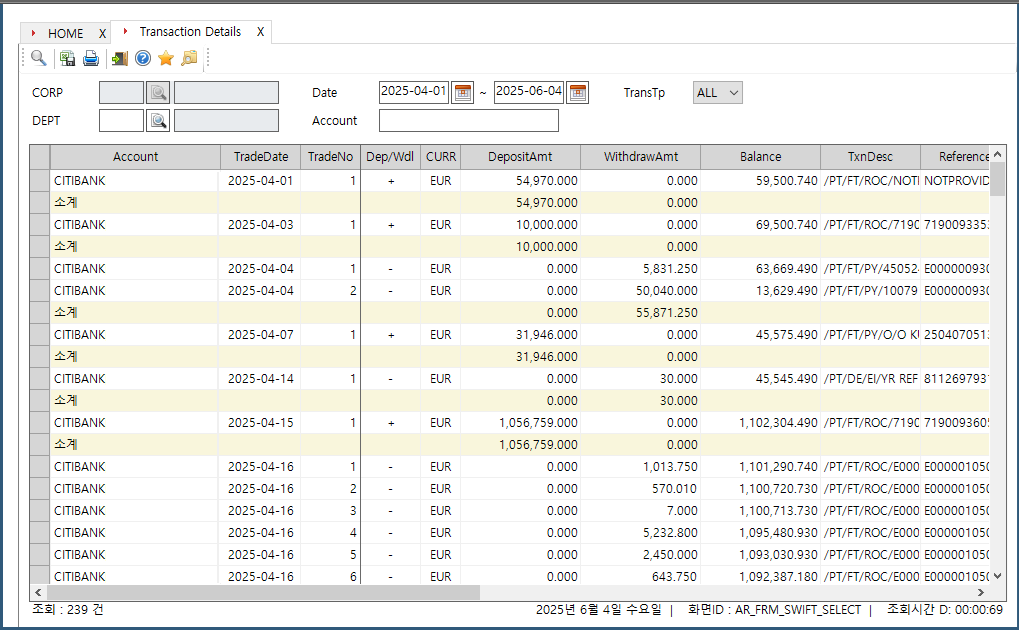The width and height of the screenshot is (1019, 630).
Task: Click the horizontal scrollbar right arrow
Action: click(x=981, y=592)
